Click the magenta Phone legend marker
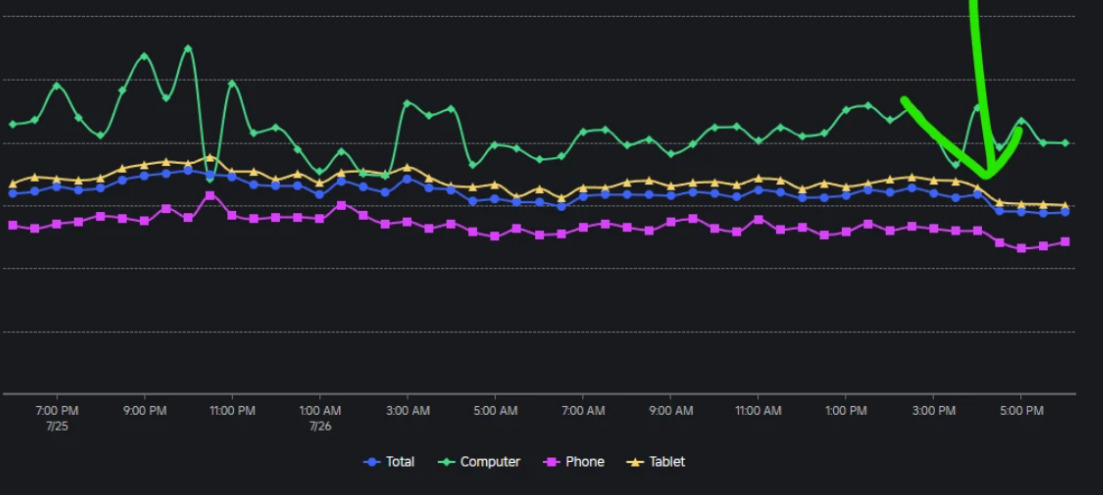Image resolution: width=1103 pixels, height=495 pixels. click(549, 462)
